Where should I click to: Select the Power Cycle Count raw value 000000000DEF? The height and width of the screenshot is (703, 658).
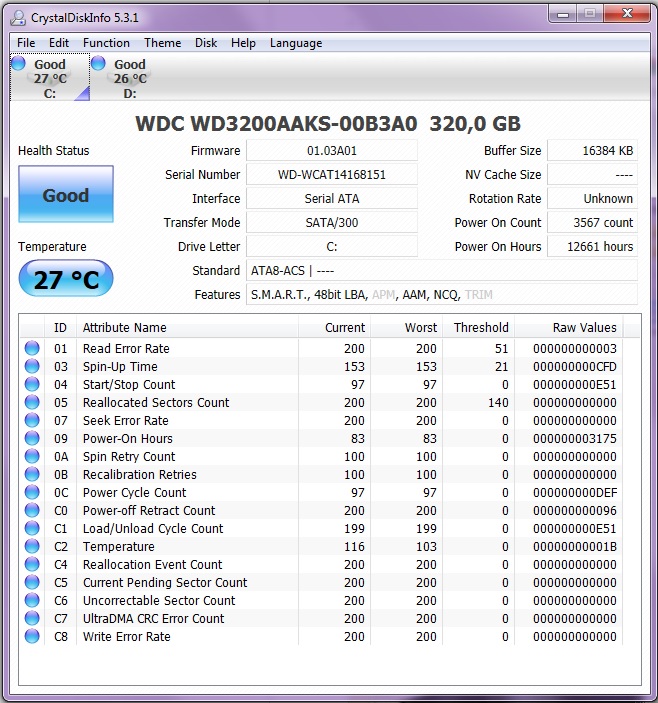pos(575,493)
